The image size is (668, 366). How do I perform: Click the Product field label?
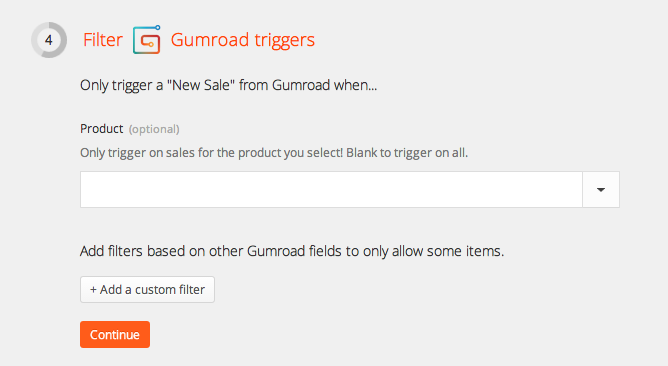tap(101, 129)
